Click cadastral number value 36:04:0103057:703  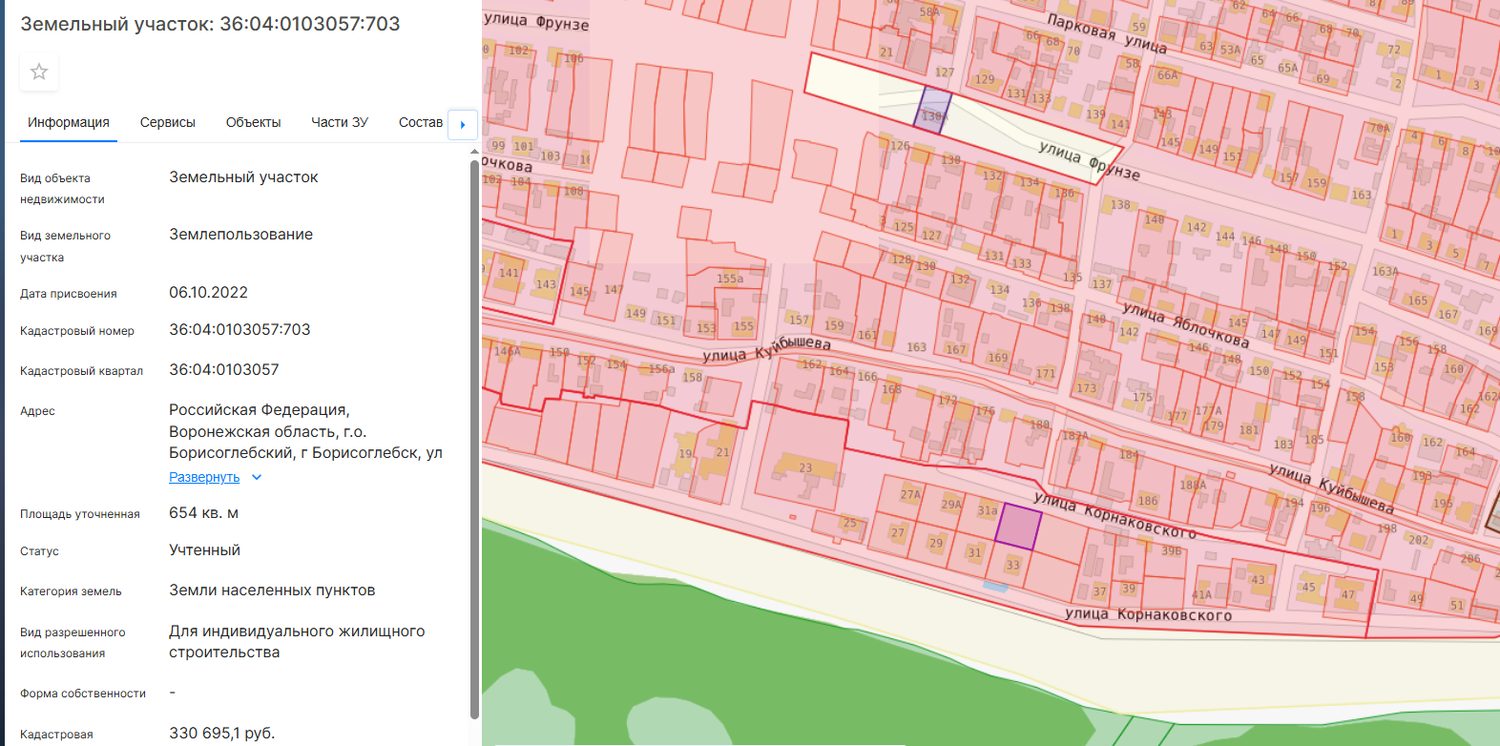pos(240,329)
